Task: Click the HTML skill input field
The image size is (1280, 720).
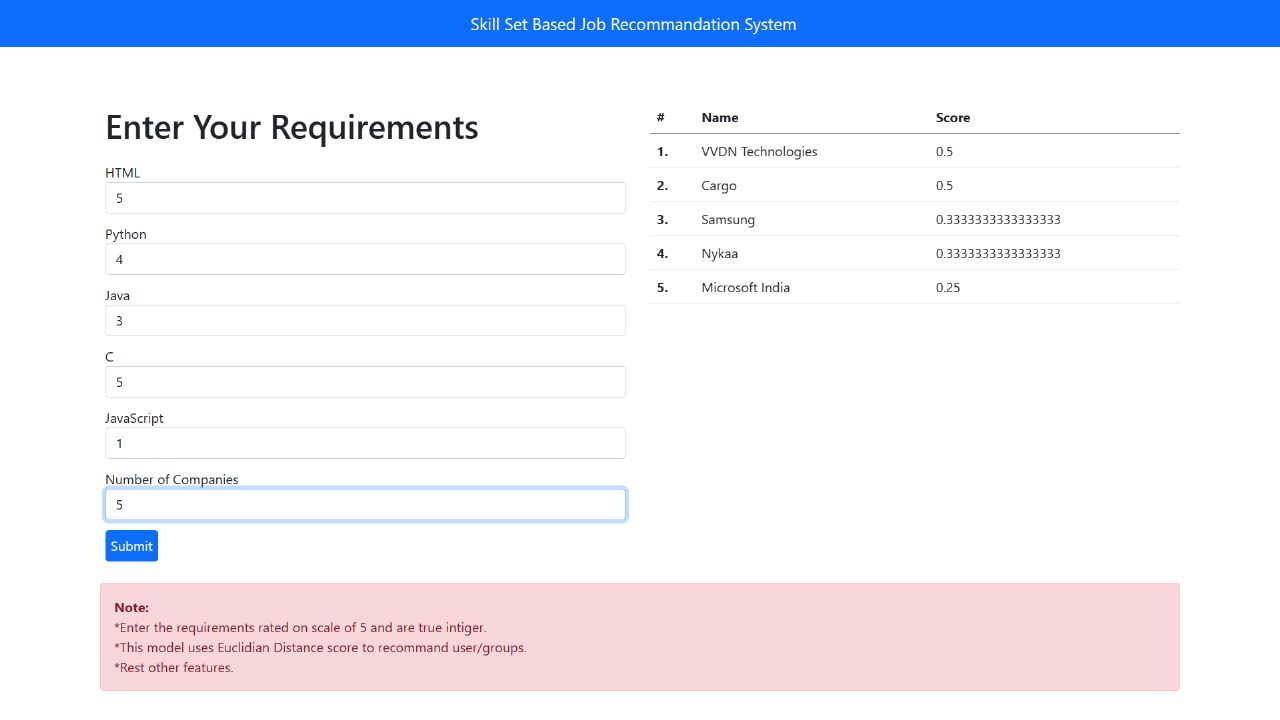Action: click(365, 198)
